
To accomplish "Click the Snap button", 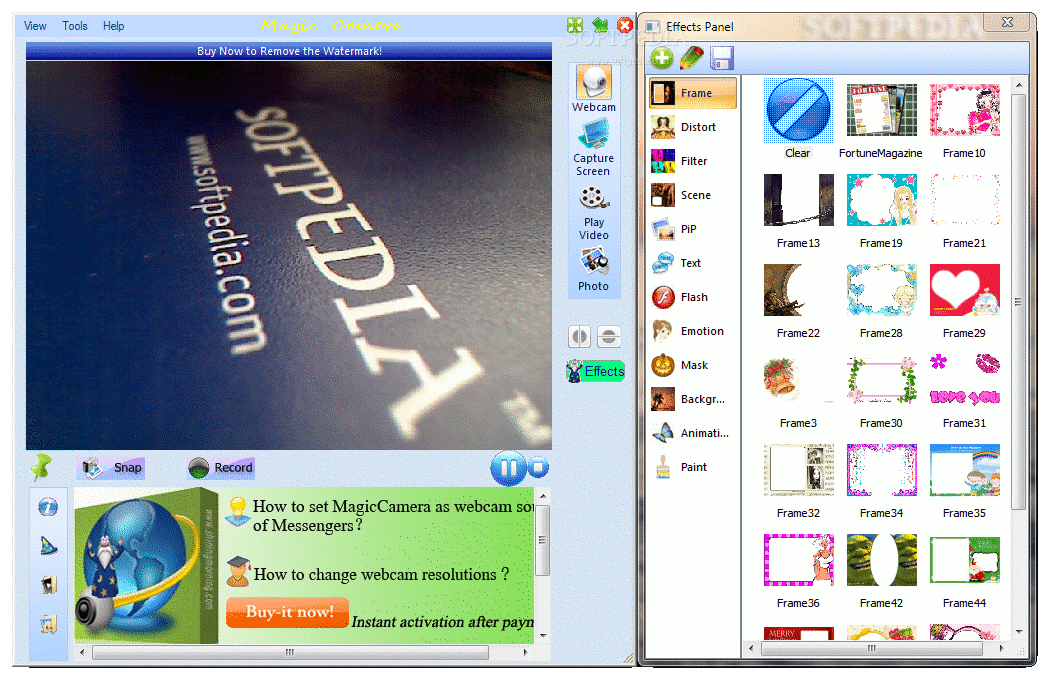I will tap(111, 468).
